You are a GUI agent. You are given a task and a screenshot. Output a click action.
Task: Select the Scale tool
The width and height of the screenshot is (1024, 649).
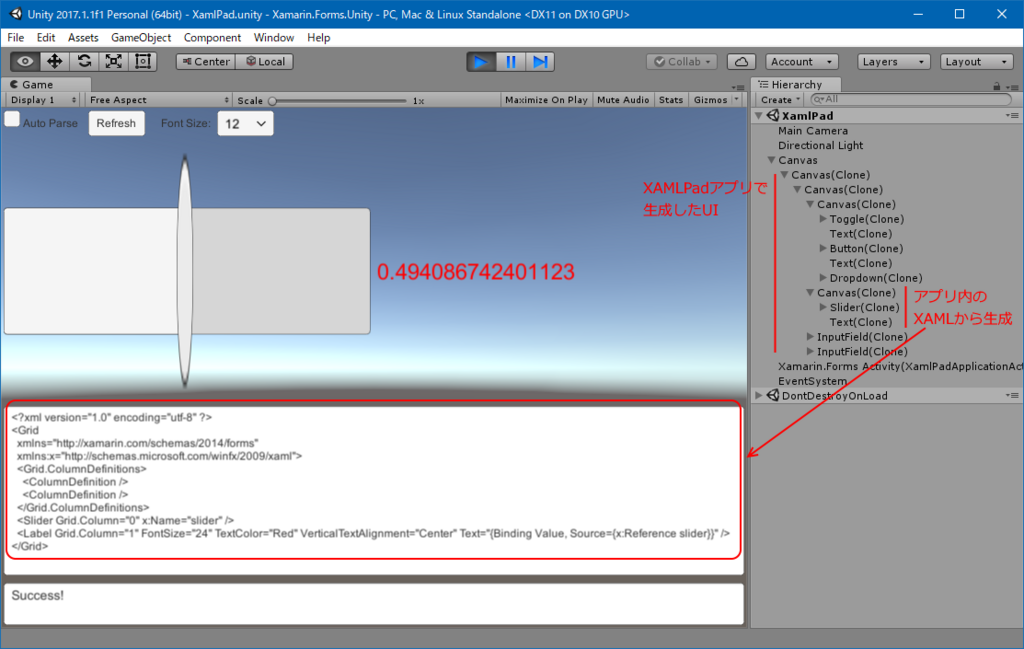tap(113, 61)
